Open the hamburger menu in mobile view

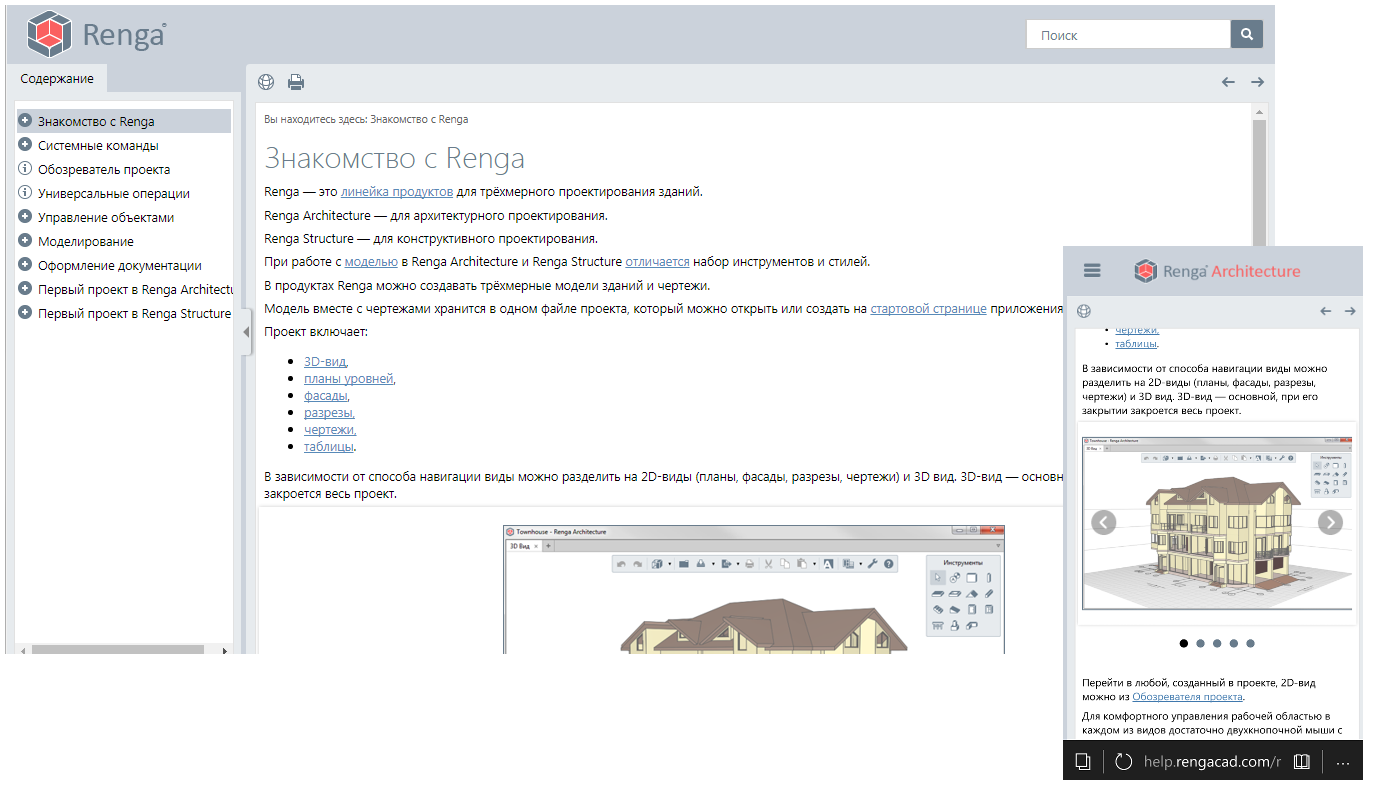[x=1092, y=271]
